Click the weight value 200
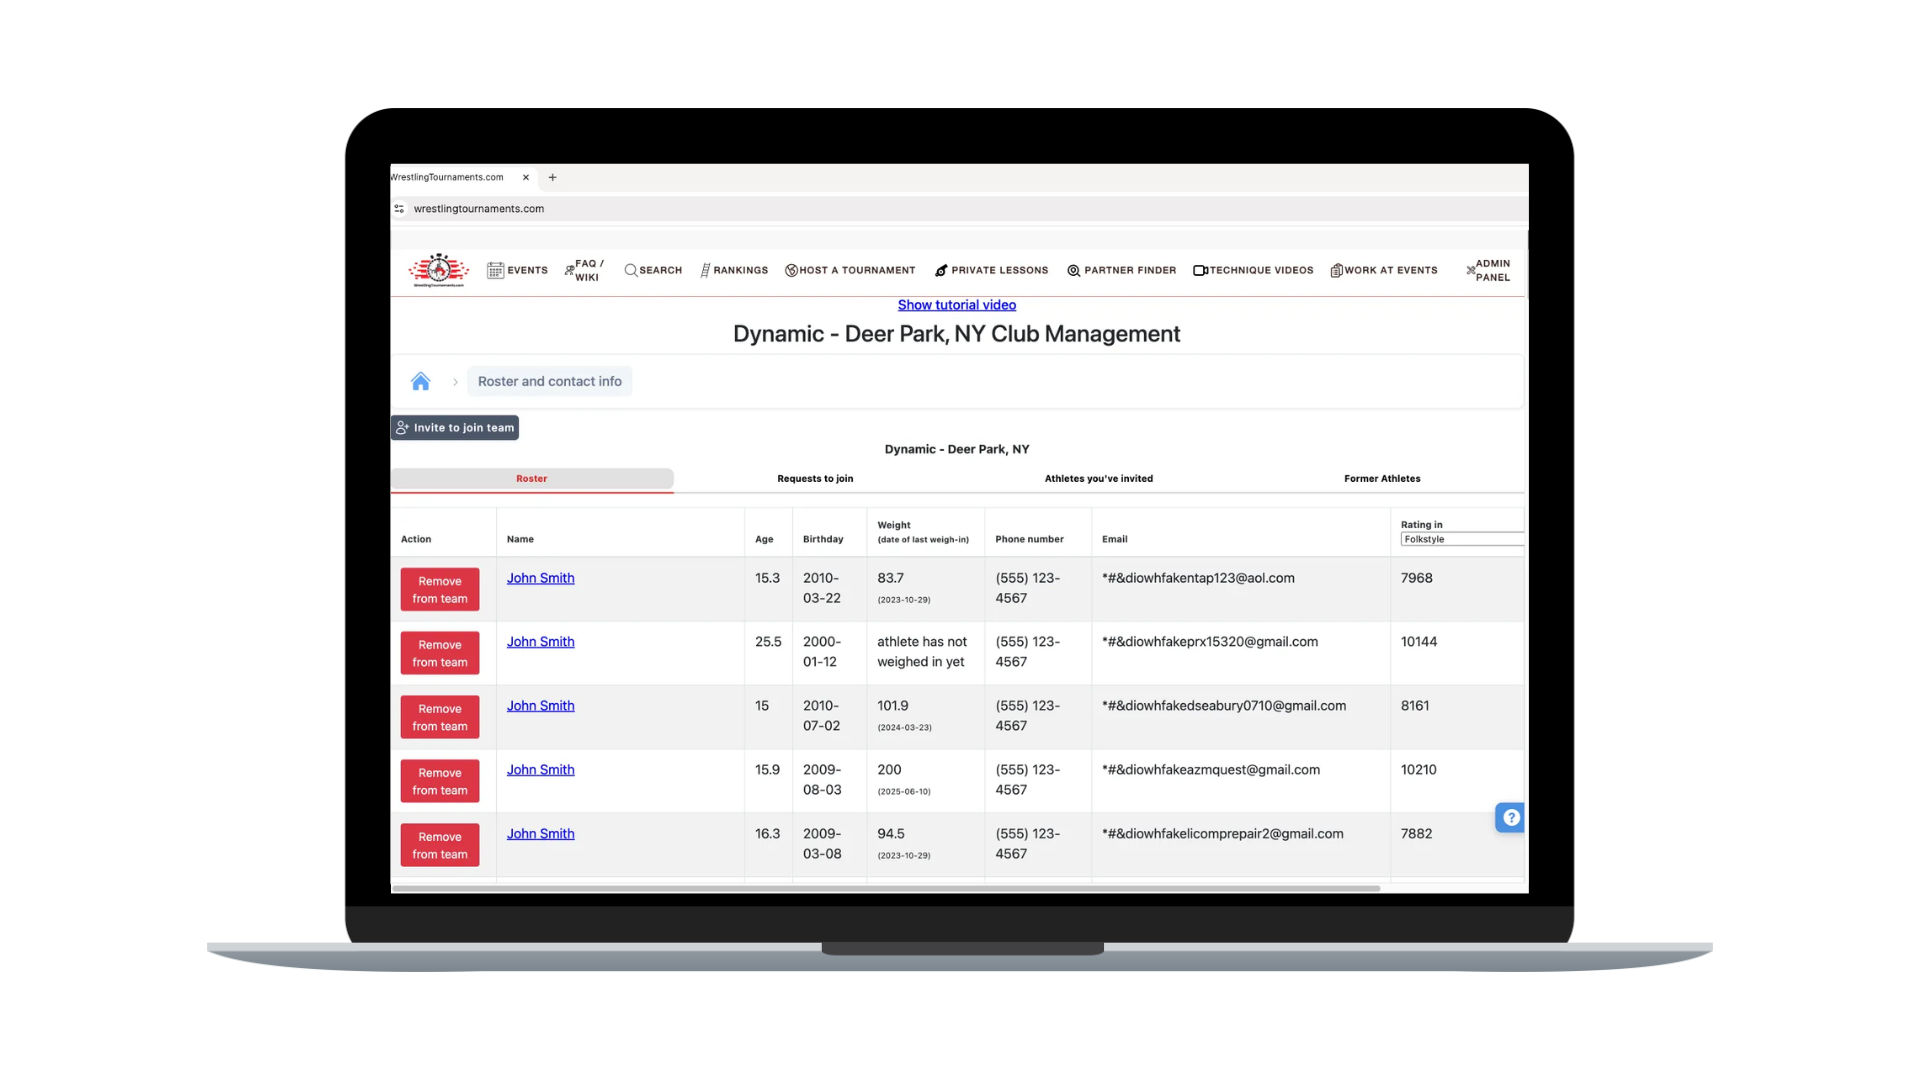Image resolution: width=1920 pixels, height=1080 pixels. 889,770
